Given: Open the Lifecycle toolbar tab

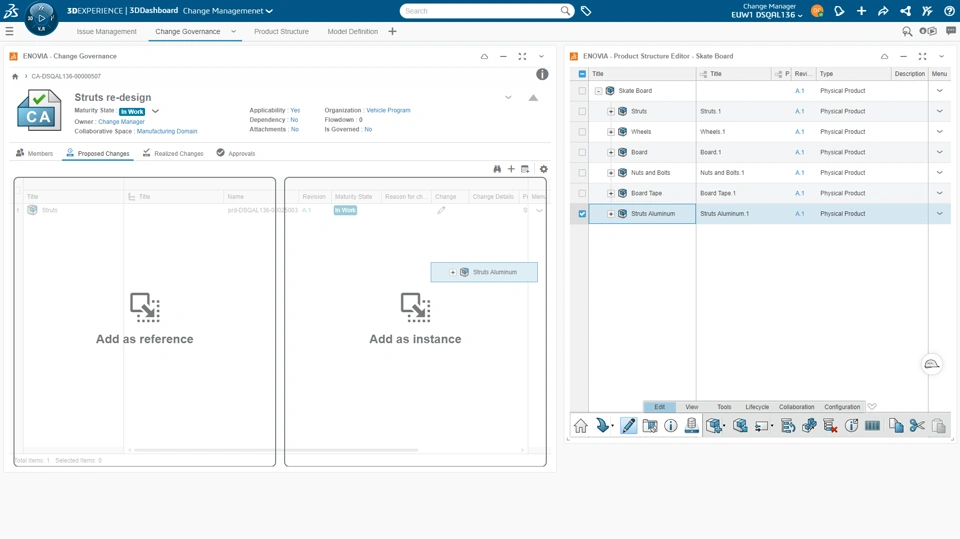Looking at the screenshot, I should point(757,407).
